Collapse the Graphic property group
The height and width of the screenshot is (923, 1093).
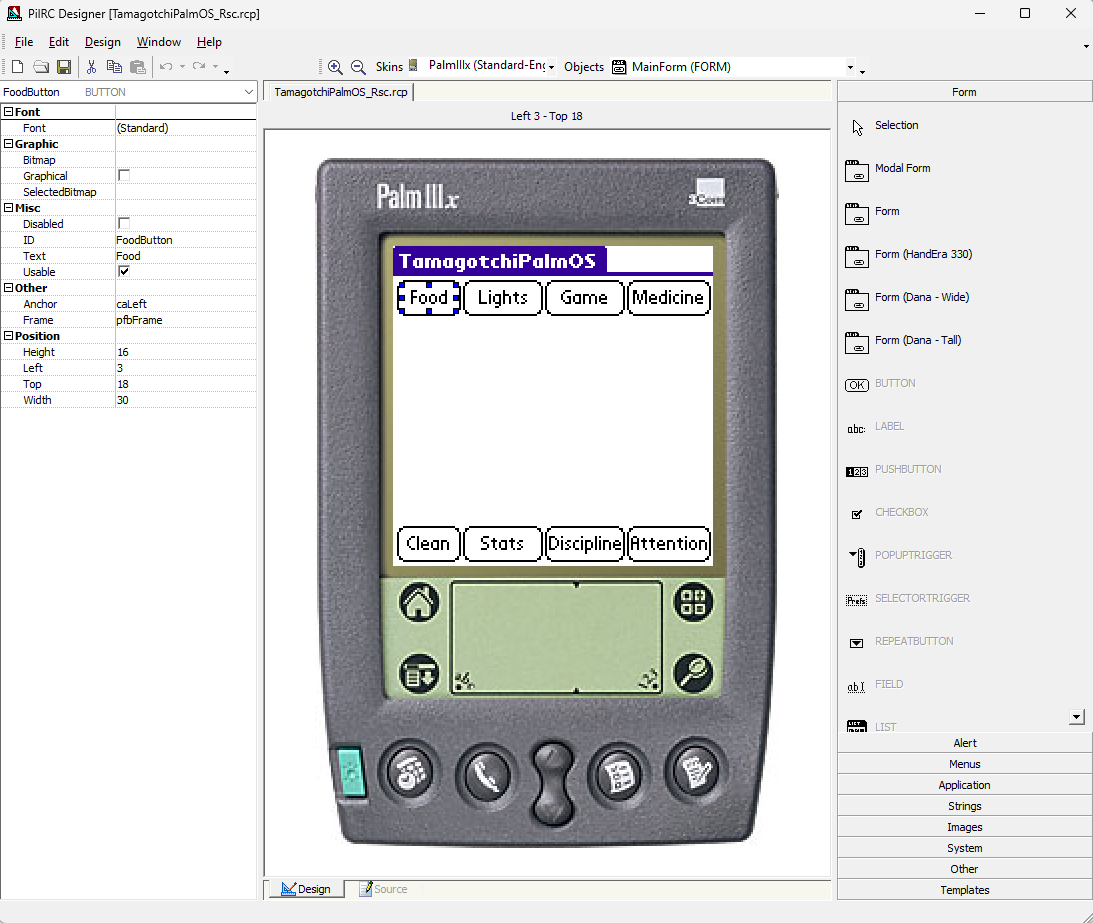8,144
